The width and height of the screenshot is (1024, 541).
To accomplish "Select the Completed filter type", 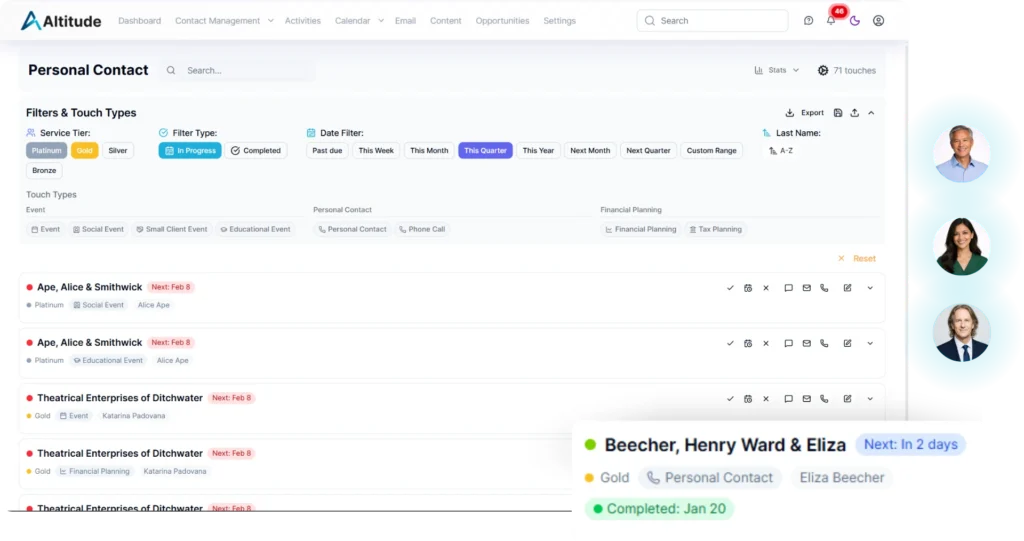I will coord(256,151).
